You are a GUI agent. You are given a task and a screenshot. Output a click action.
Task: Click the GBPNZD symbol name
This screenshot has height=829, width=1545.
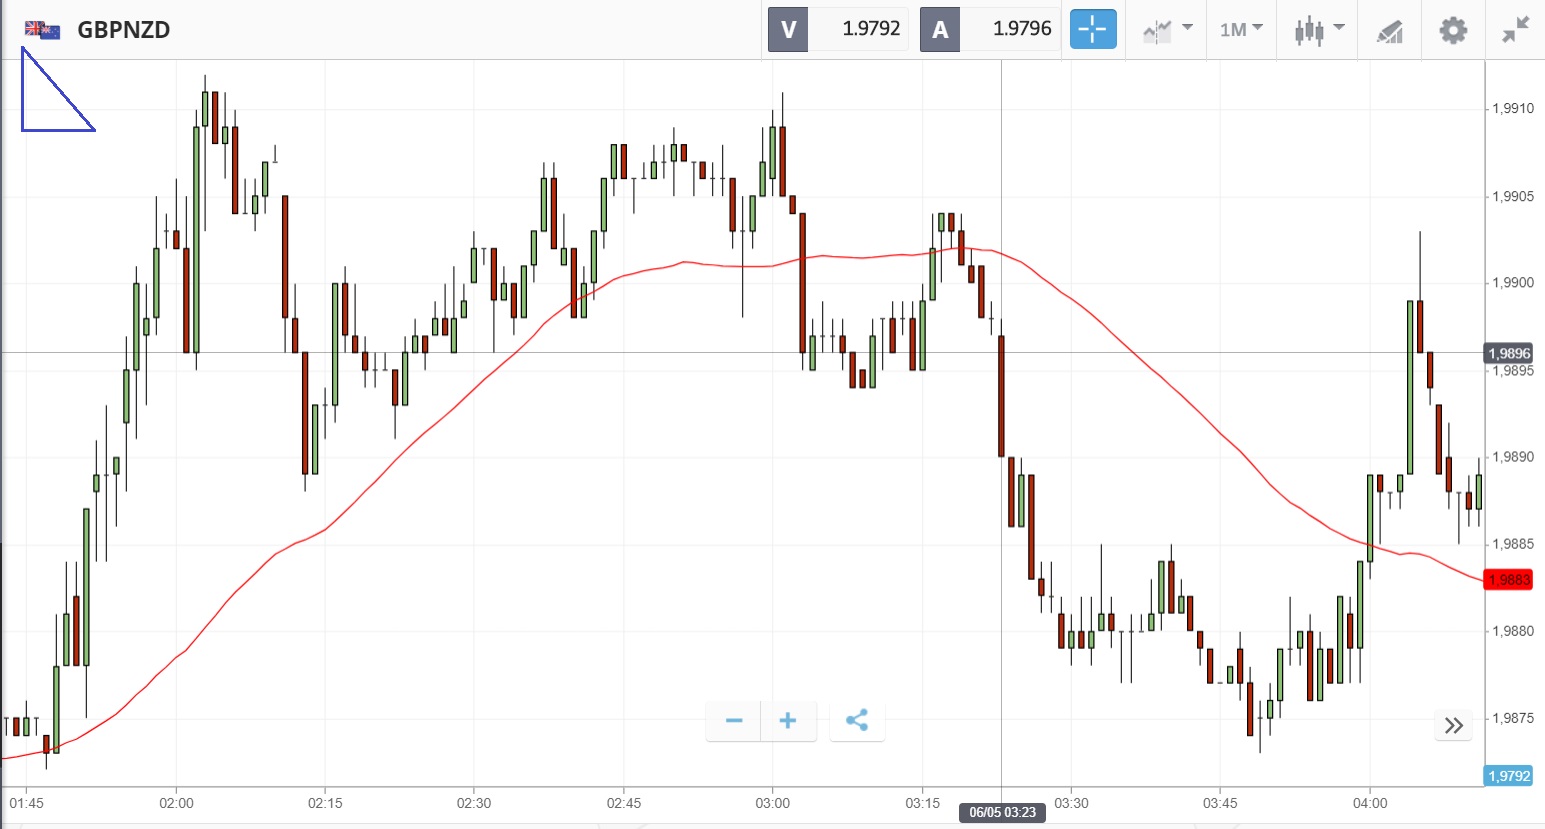tap(124, 30)
